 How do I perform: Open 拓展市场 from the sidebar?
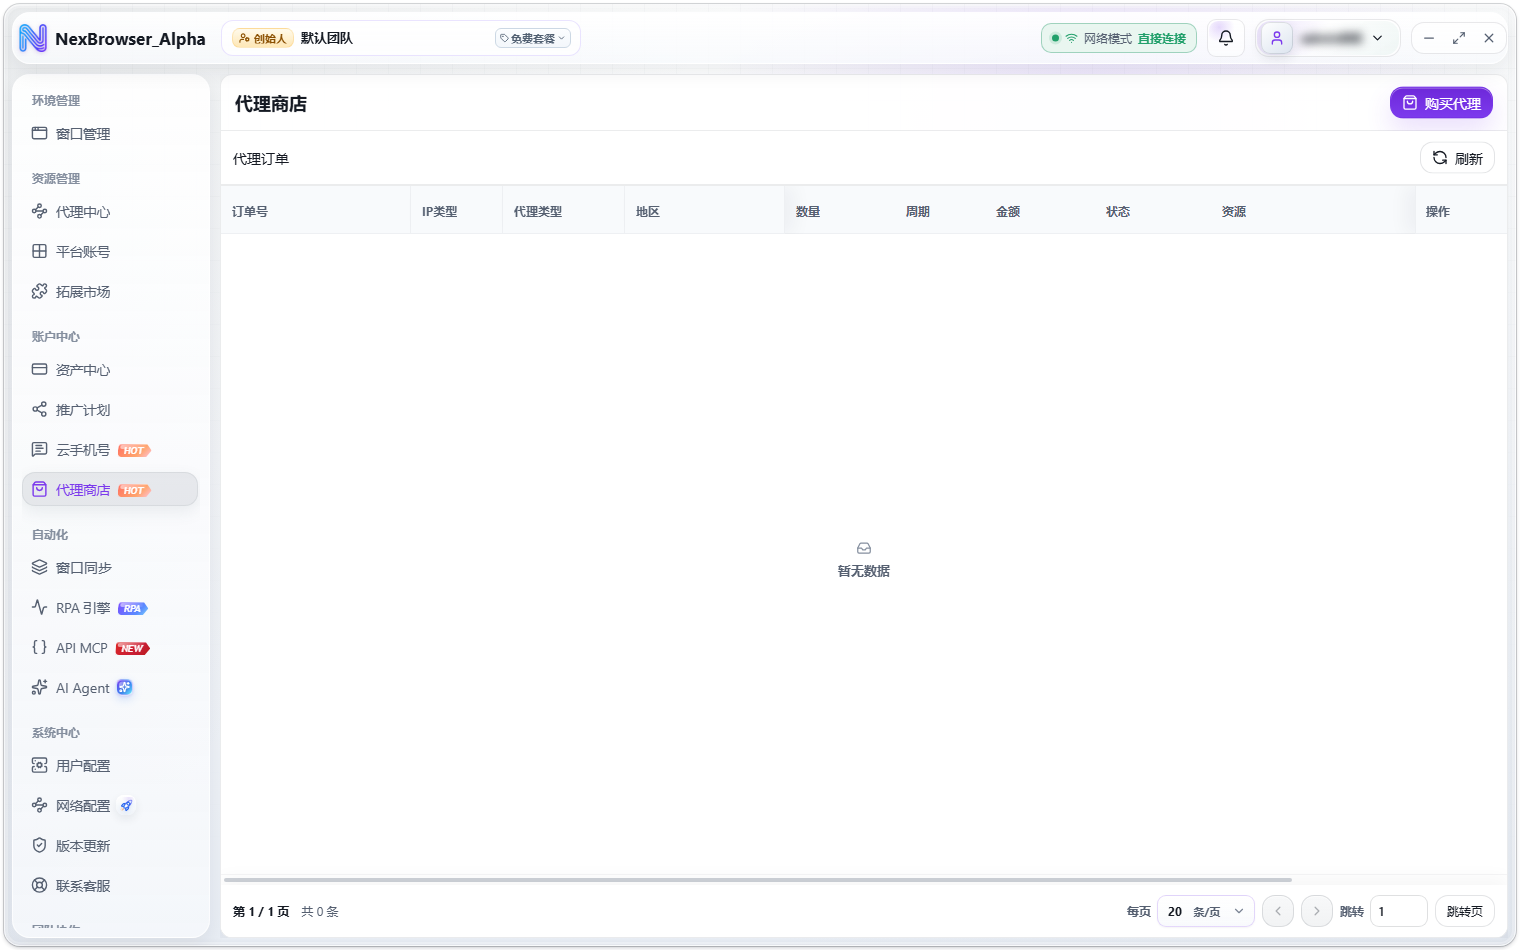(110, 292)
